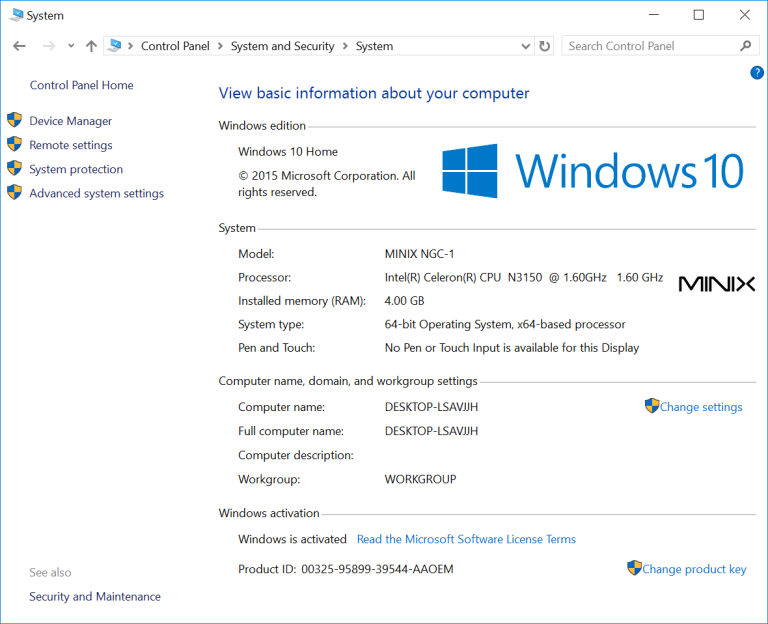Click the Windows is activated text

point(292,539)
